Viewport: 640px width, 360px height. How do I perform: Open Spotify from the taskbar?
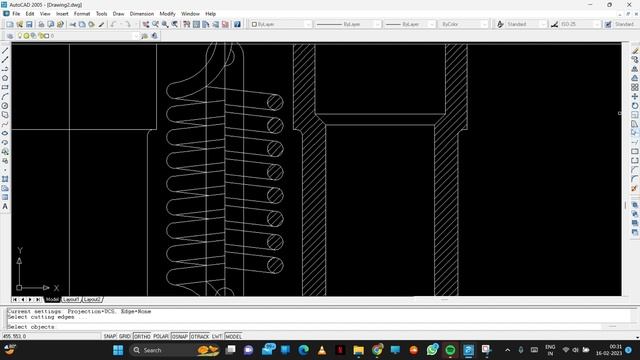coord(450,350)
